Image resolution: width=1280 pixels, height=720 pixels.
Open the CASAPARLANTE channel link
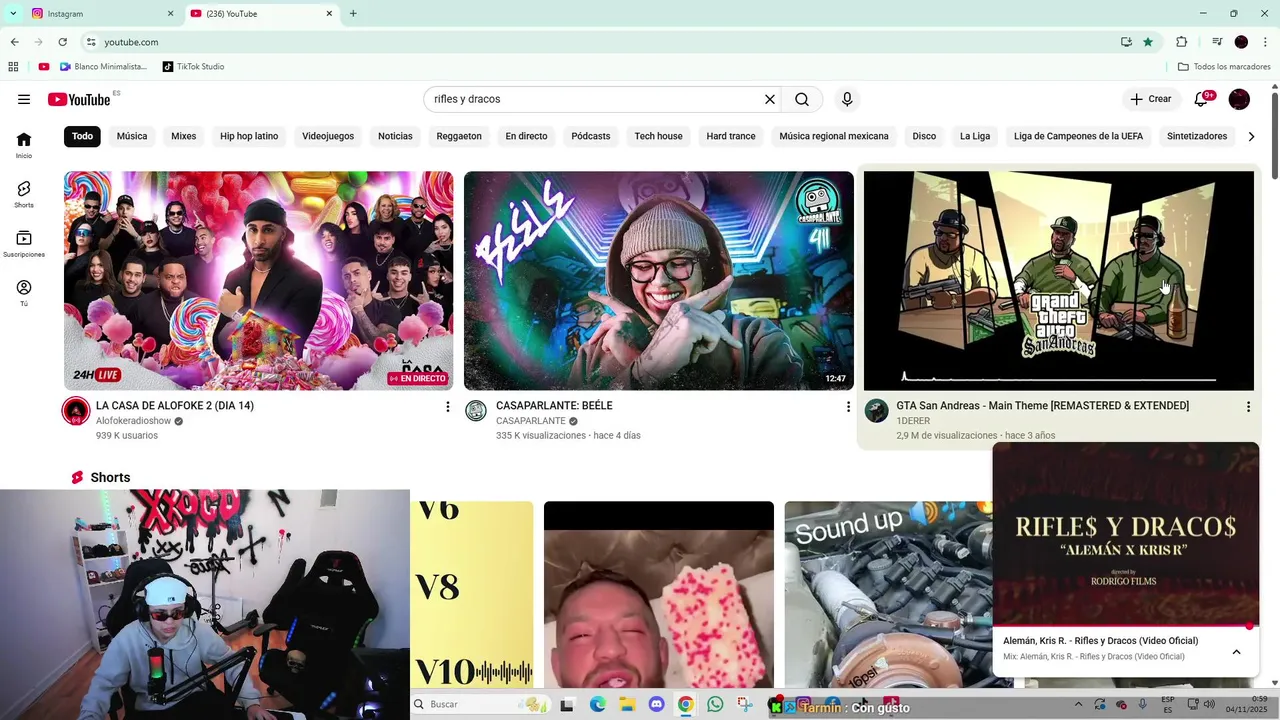point(531,421)
